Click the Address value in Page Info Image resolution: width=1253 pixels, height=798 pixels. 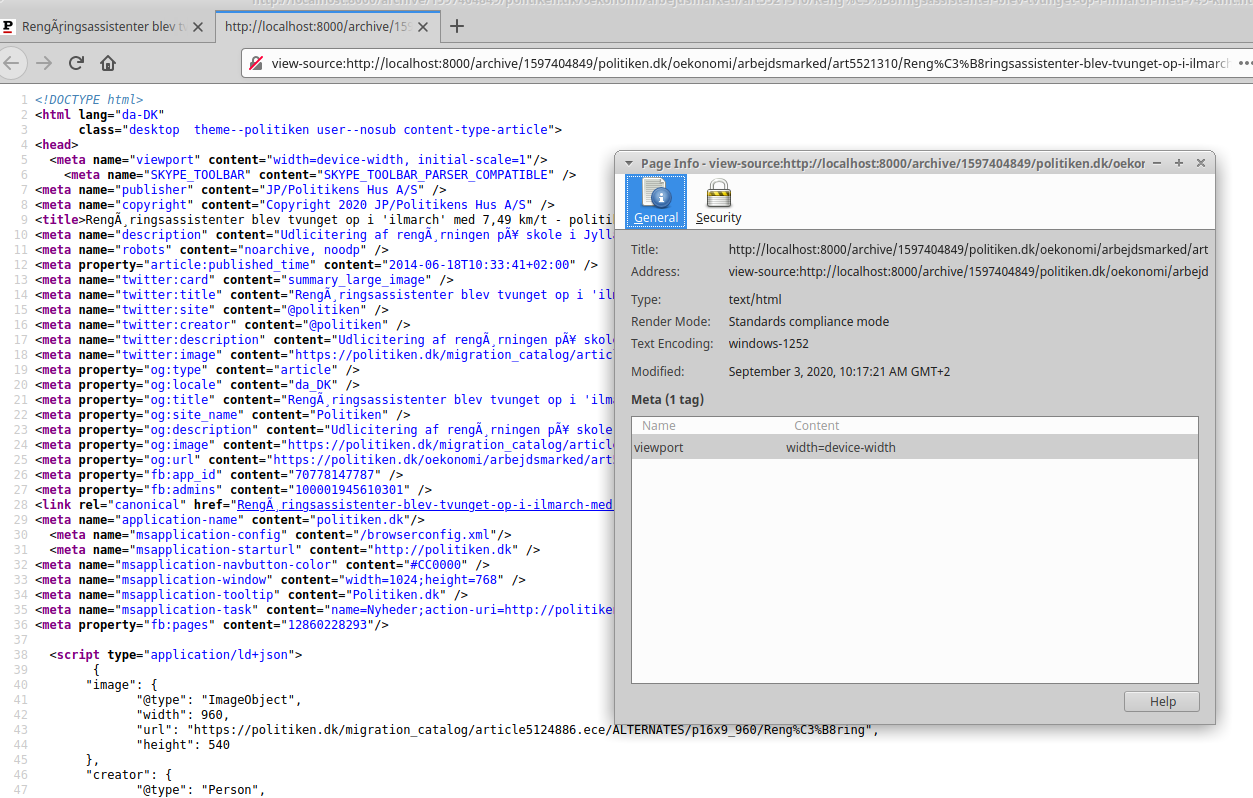968,271
